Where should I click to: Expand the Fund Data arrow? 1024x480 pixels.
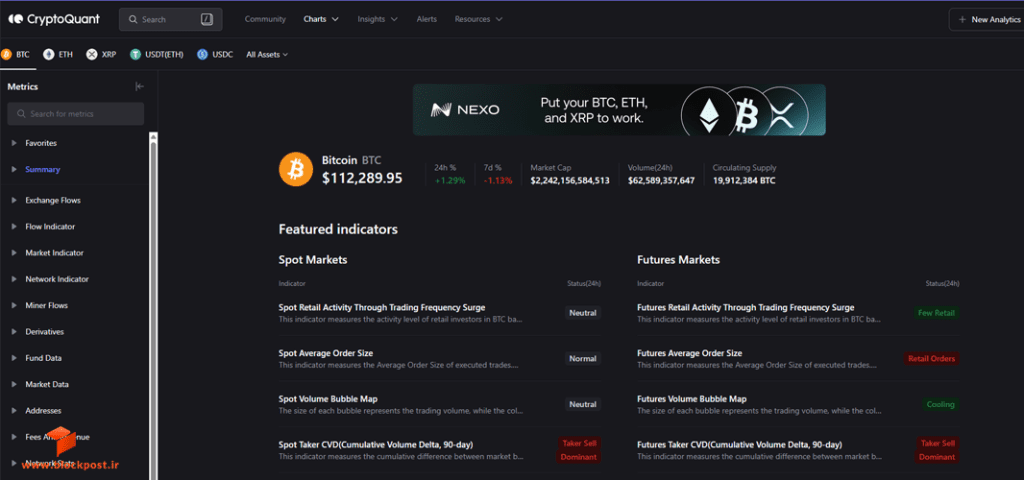point(14,358)
